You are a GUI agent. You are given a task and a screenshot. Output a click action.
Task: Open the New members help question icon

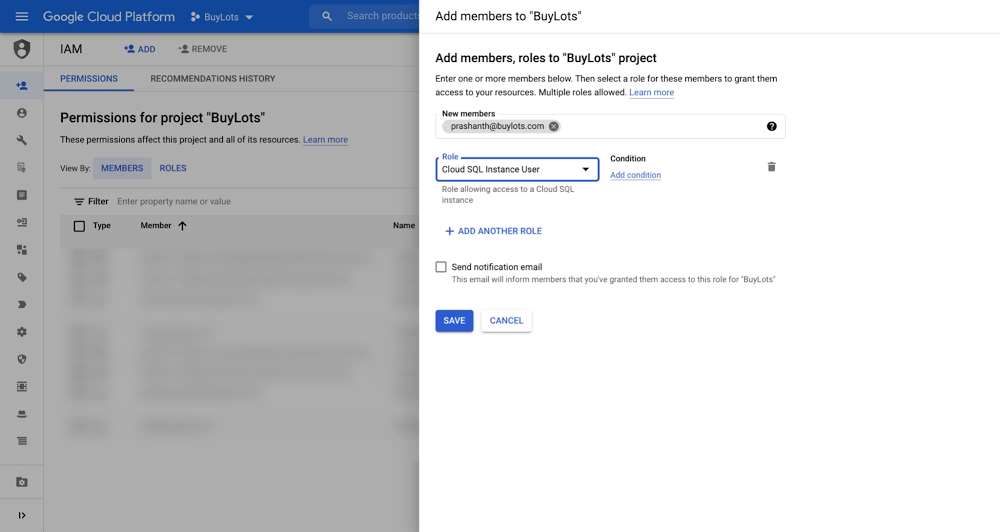[772, 126]
